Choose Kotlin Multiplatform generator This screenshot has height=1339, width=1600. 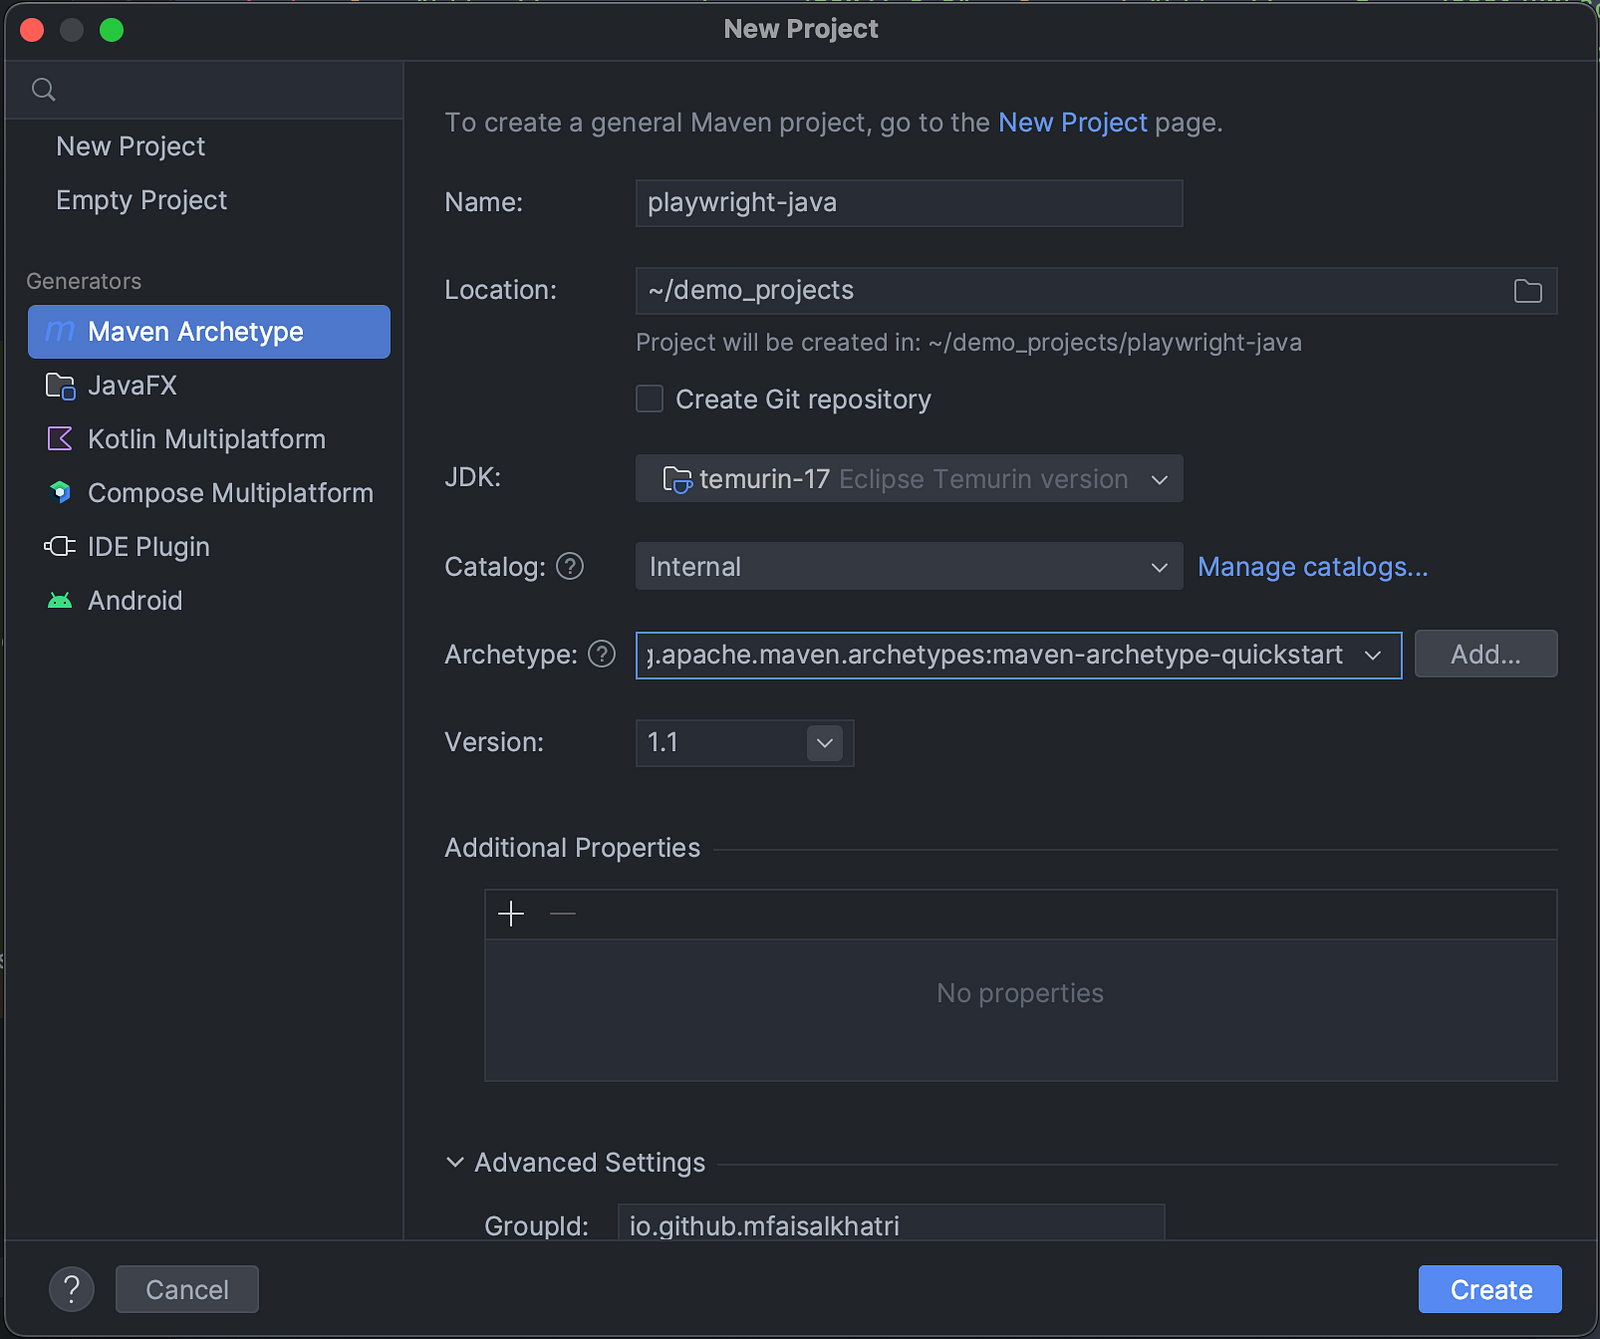206,439
